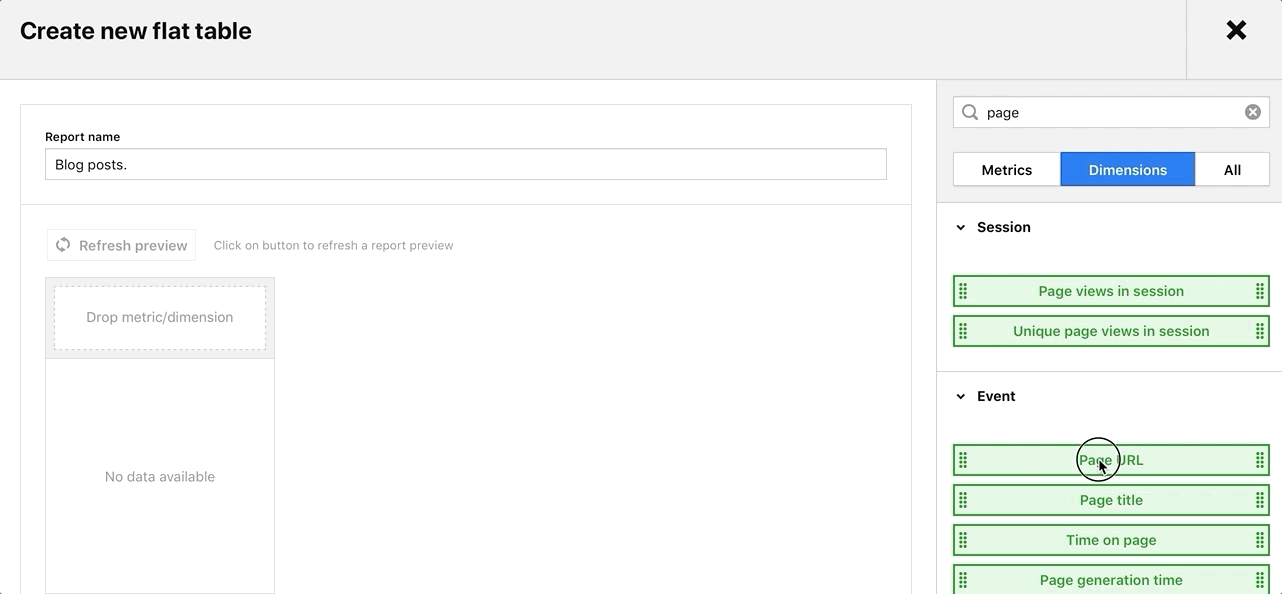Select Unique page views in session dimension
Image resolution: width=1282 pixels, height=594 pixels.
1111,331
